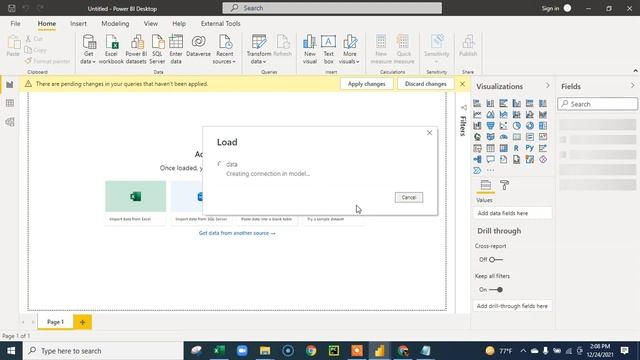Screen dimensions: 640x360
Task: Open the Insert ribbon tab
Action: (x=78, y=24)
